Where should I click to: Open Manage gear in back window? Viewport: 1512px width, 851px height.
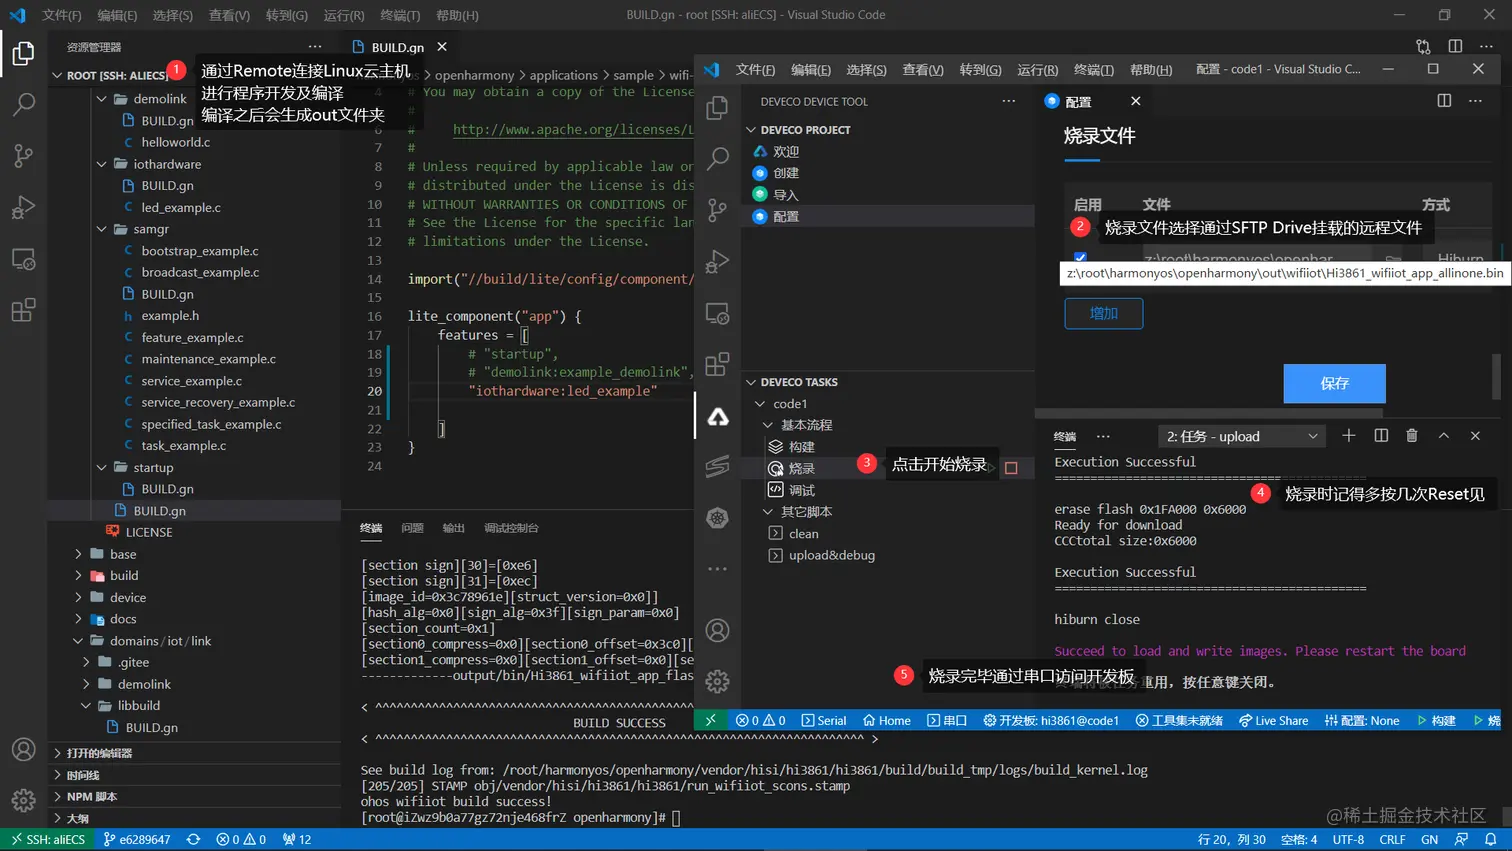point(23,800)
